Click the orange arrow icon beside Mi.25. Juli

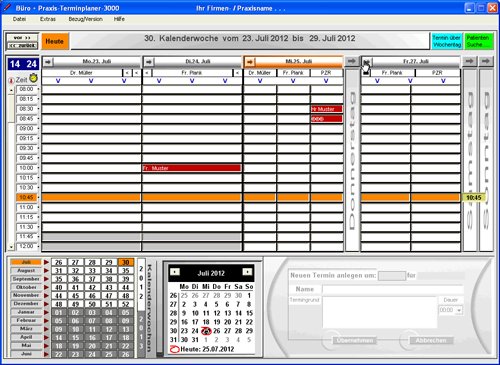[250, 62]
